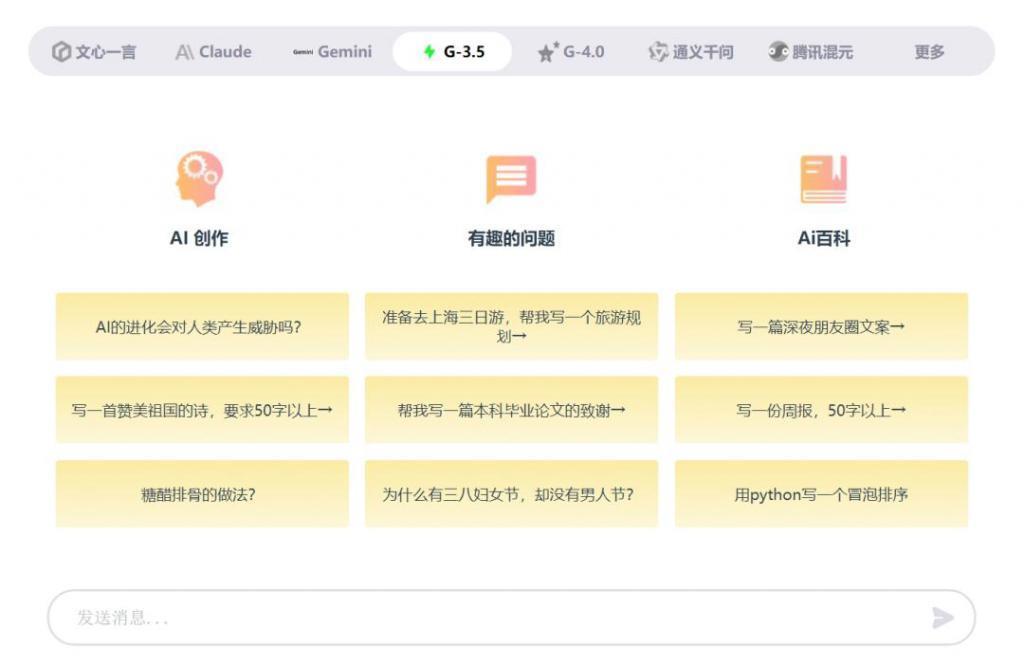
Task: Click the 通义千问 model icon
Action: click(656, 52)
